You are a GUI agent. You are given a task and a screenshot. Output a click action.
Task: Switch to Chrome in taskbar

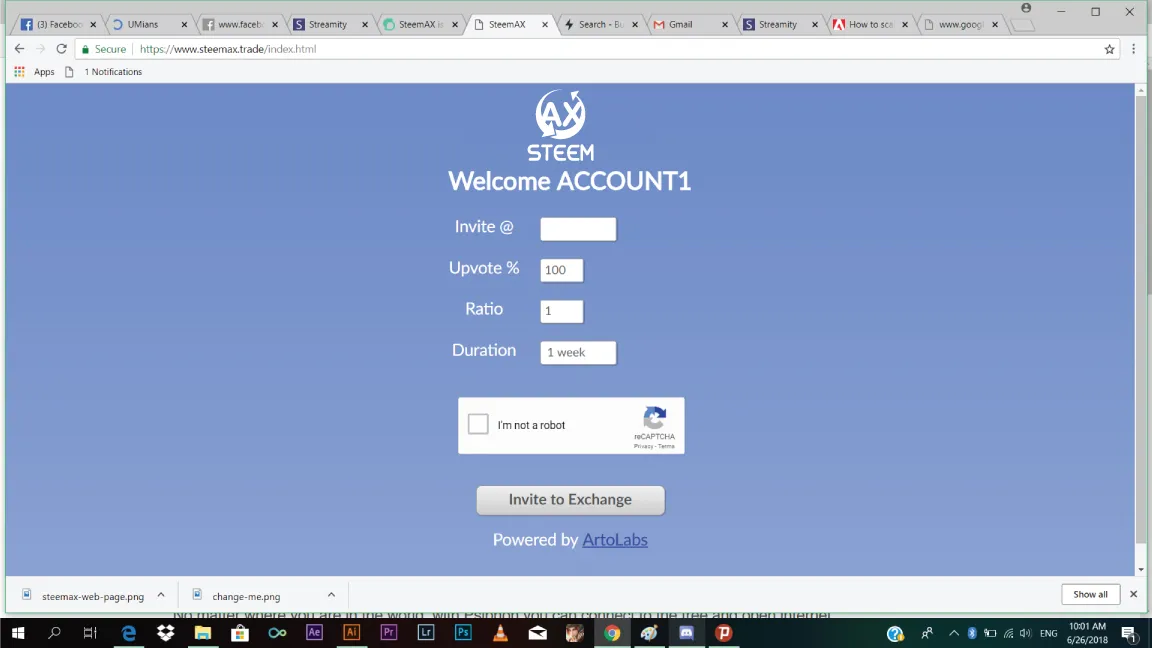pyautogui.click(x=612, y=633)
